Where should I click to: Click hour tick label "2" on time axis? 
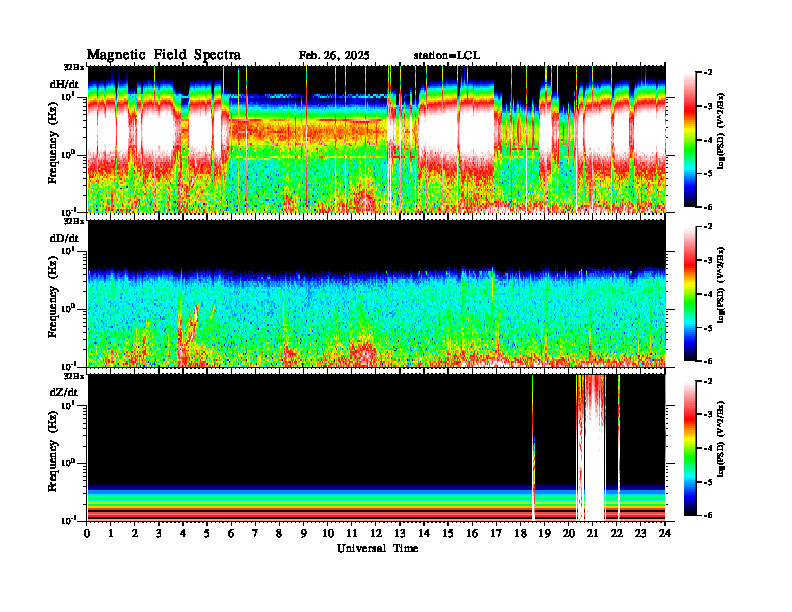click(135, 533)
